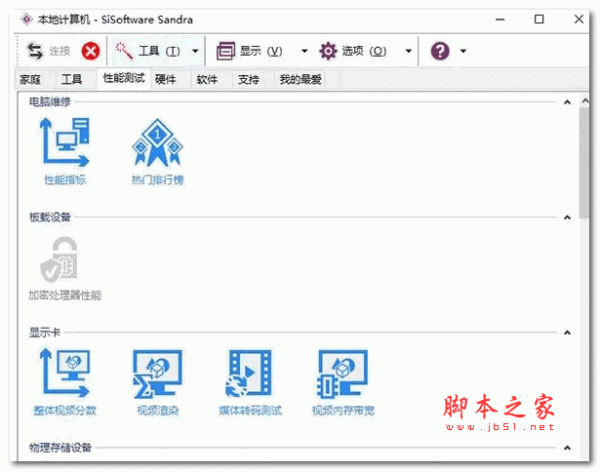Viewport: 600px width, 472px height.
Task: Click the Sandra app icon in title bar
Action: 26,19
